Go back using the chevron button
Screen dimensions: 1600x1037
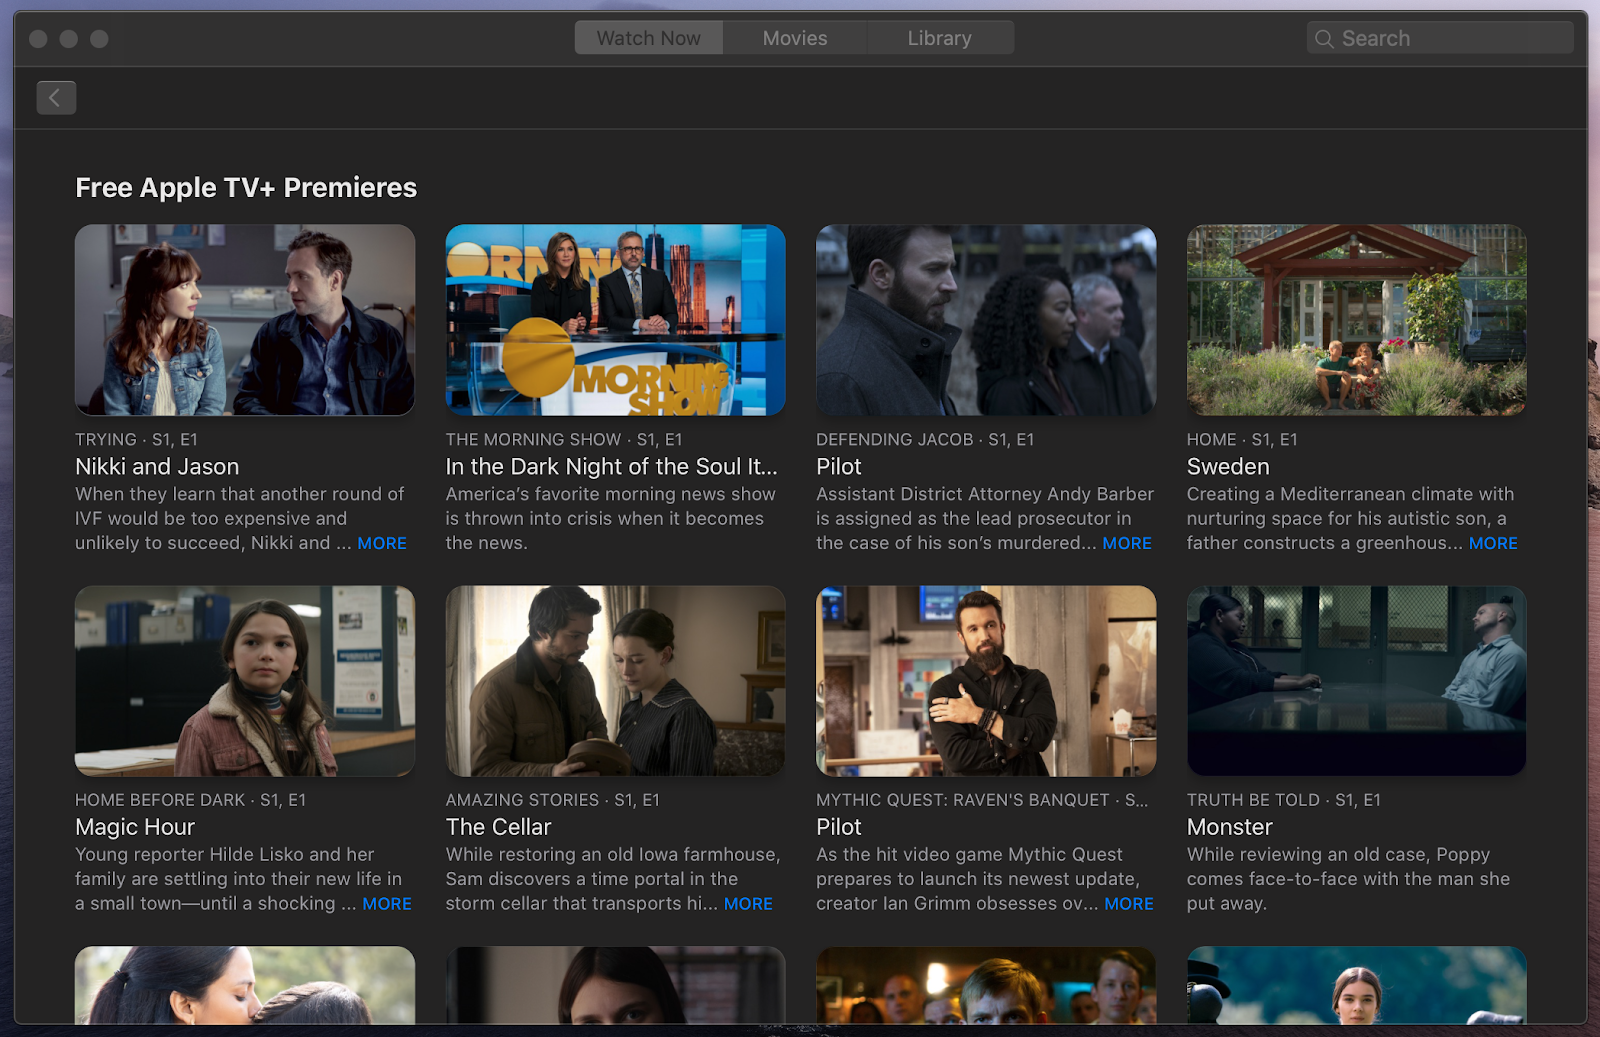point(56,97)
